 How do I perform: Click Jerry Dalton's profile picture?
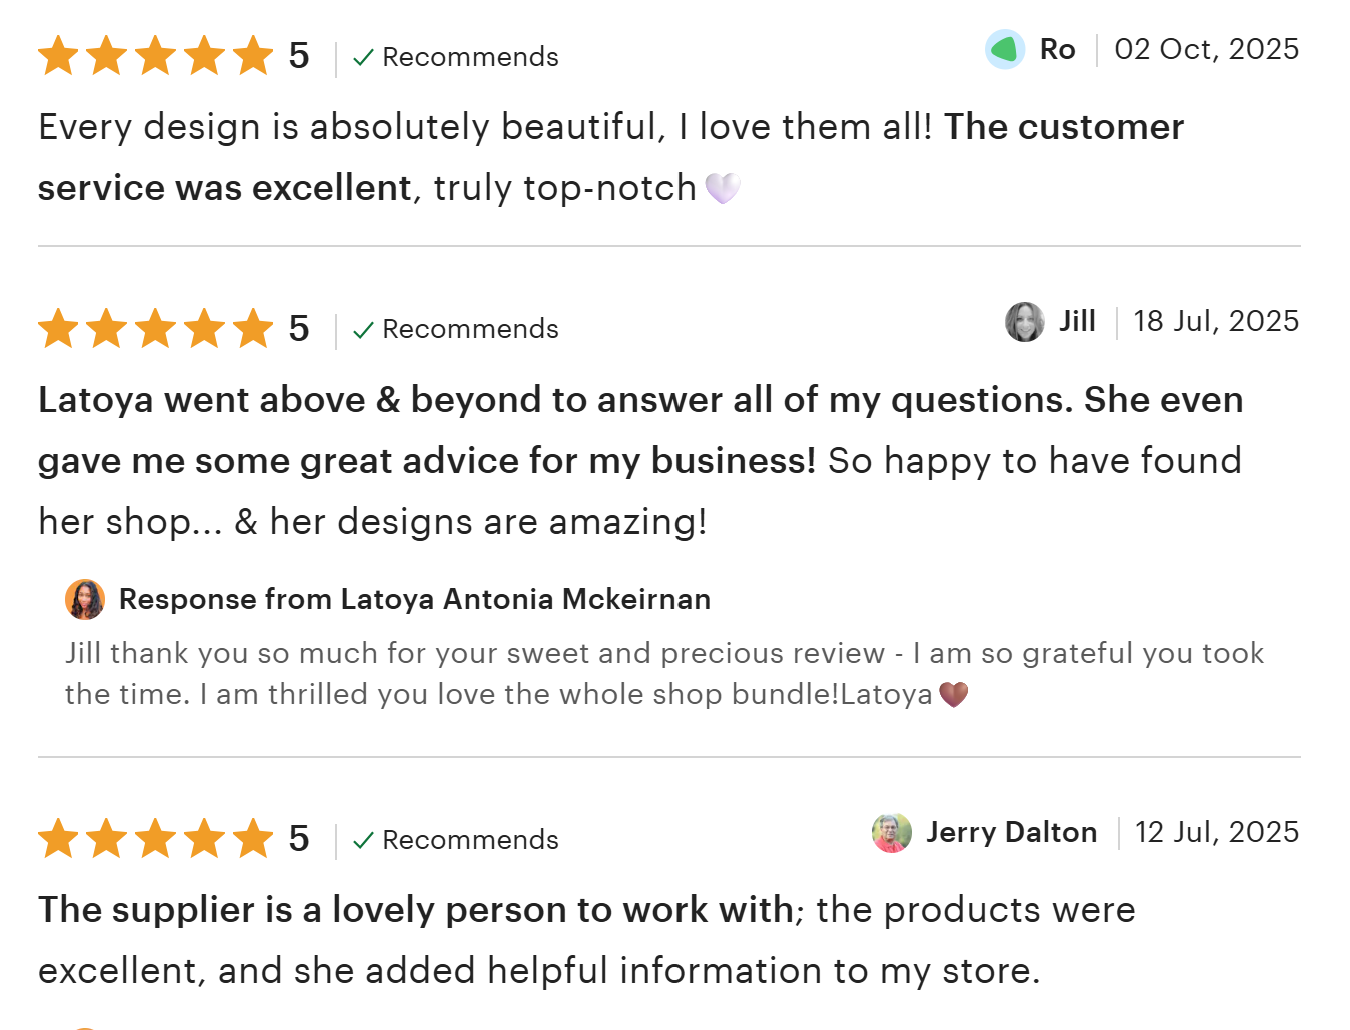[x=891, y=833]
